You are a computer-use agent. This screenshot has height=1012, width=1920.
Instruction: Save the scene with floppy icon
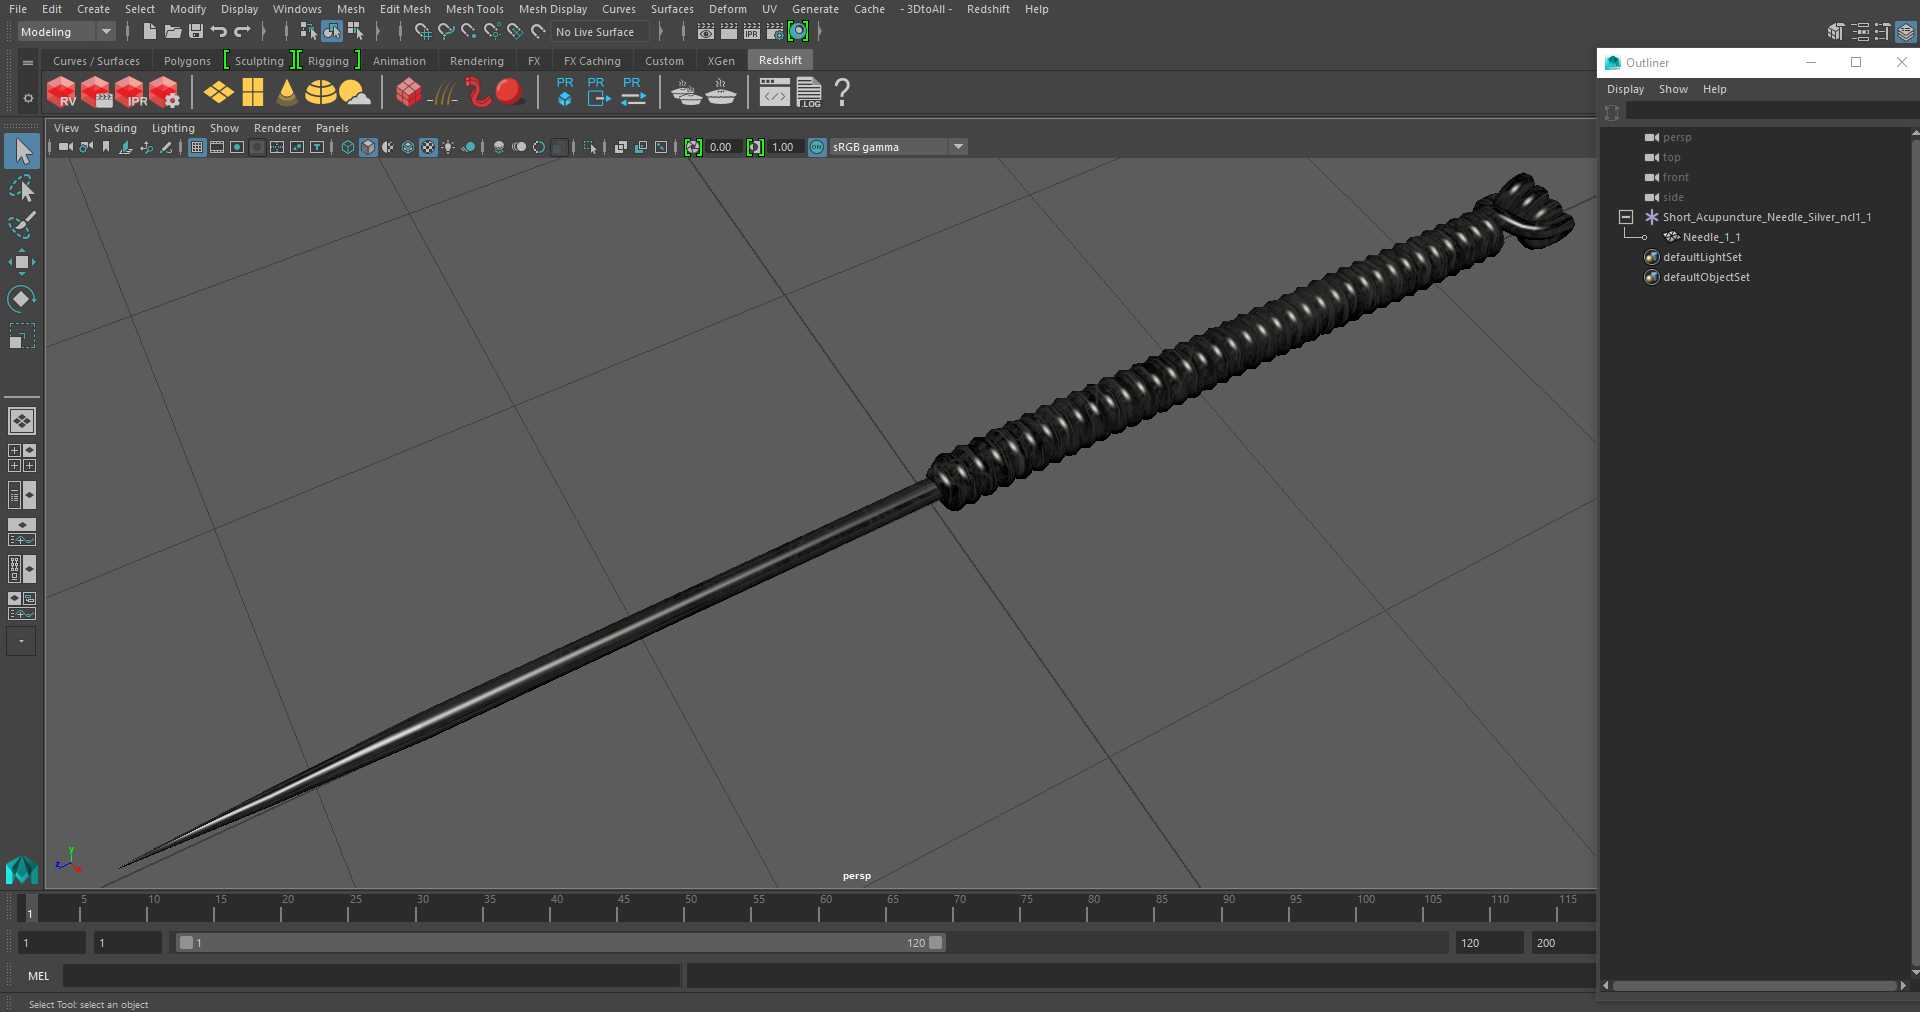(196, 32)
